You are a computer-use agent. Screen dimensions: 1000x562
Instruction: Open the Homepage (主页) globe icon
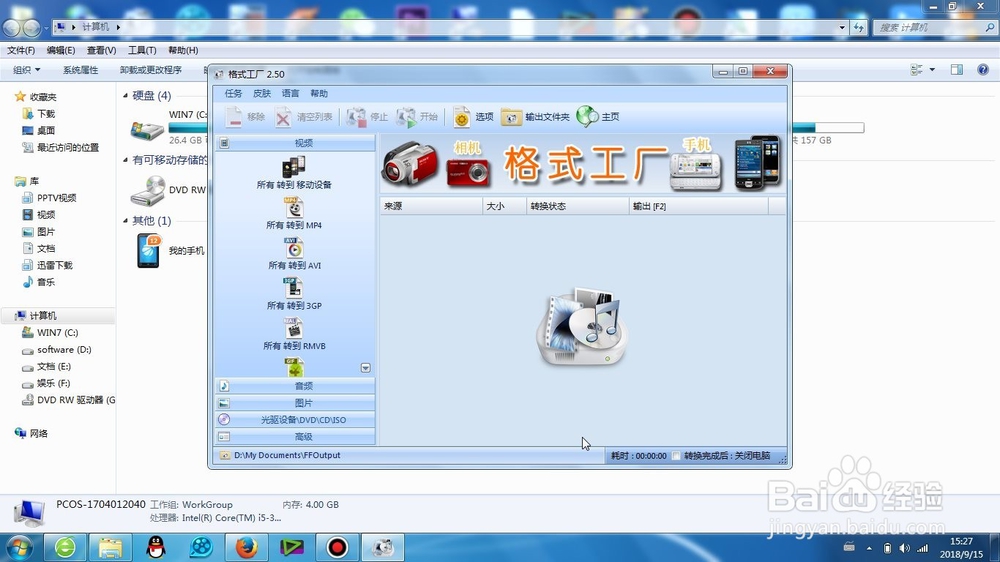click(587, 116)
